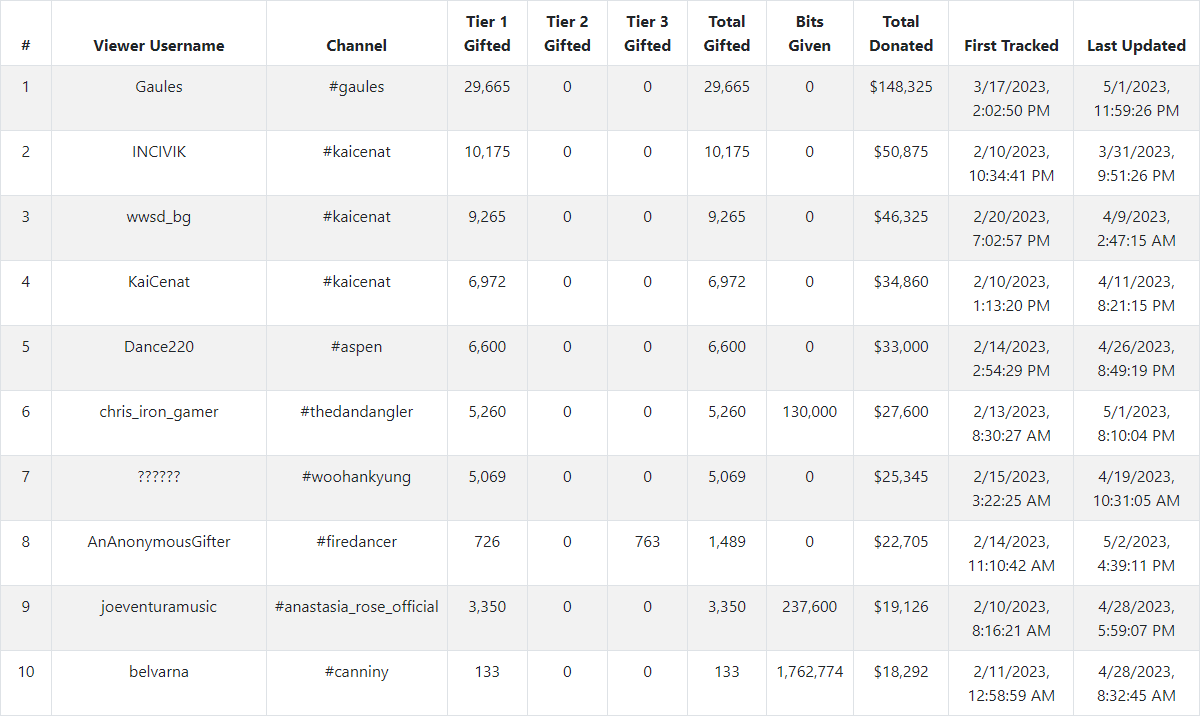This screenshot has width=1200, height=716.
Task: Click the Last Updated column header
Action: pos(1136,46)
